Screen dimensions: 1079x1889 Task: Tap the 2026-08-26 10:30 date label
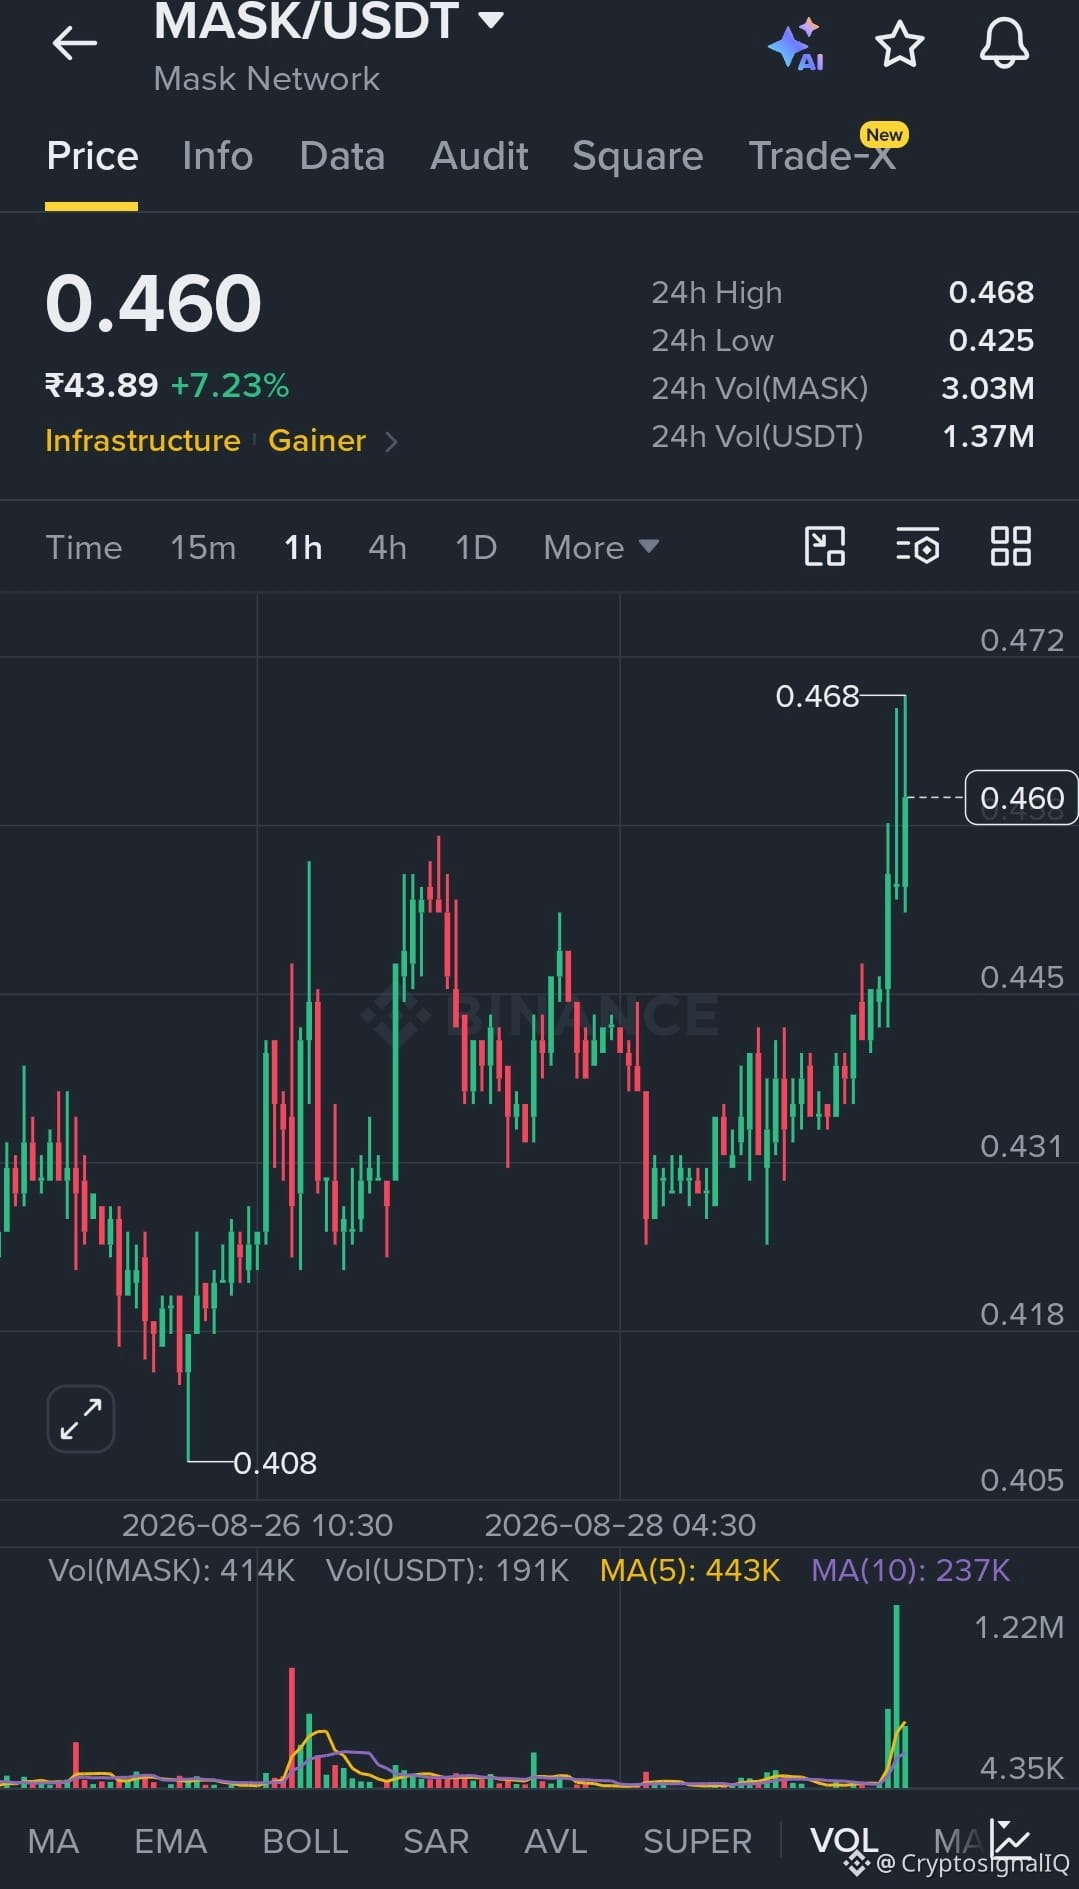click(x=257, y=1525)
